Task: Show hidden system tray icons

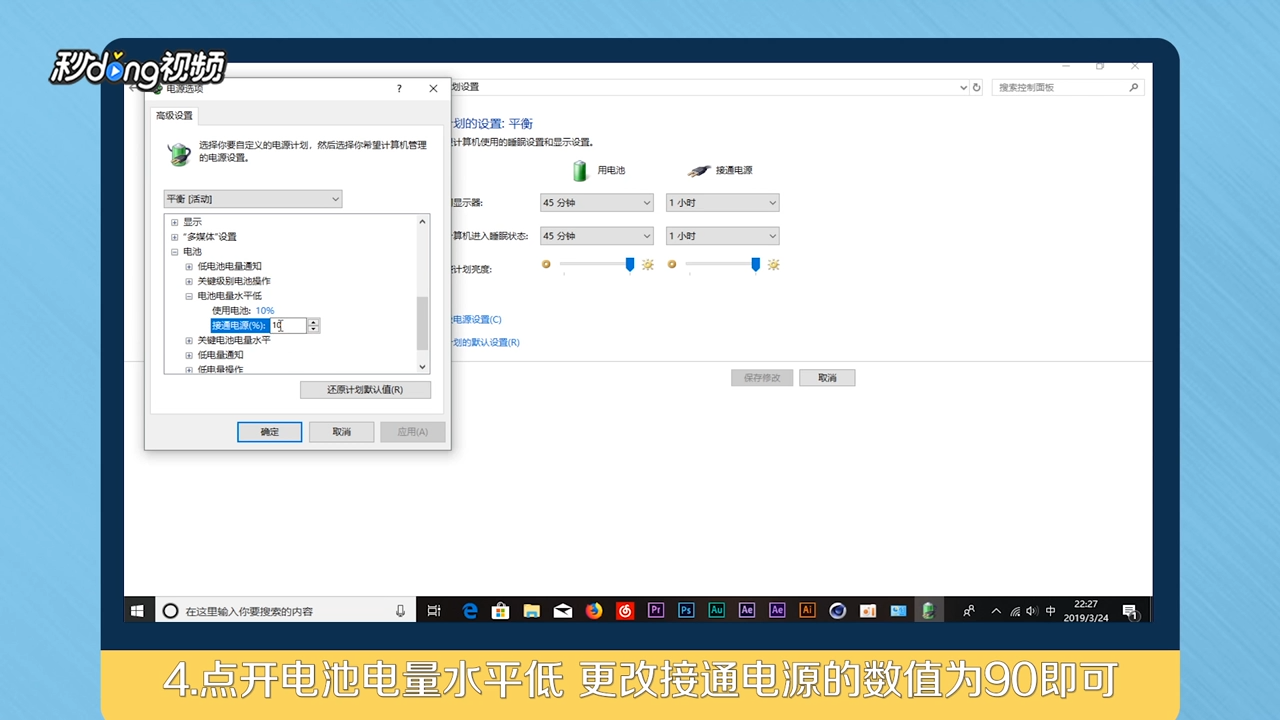Action: click(996, 610)
